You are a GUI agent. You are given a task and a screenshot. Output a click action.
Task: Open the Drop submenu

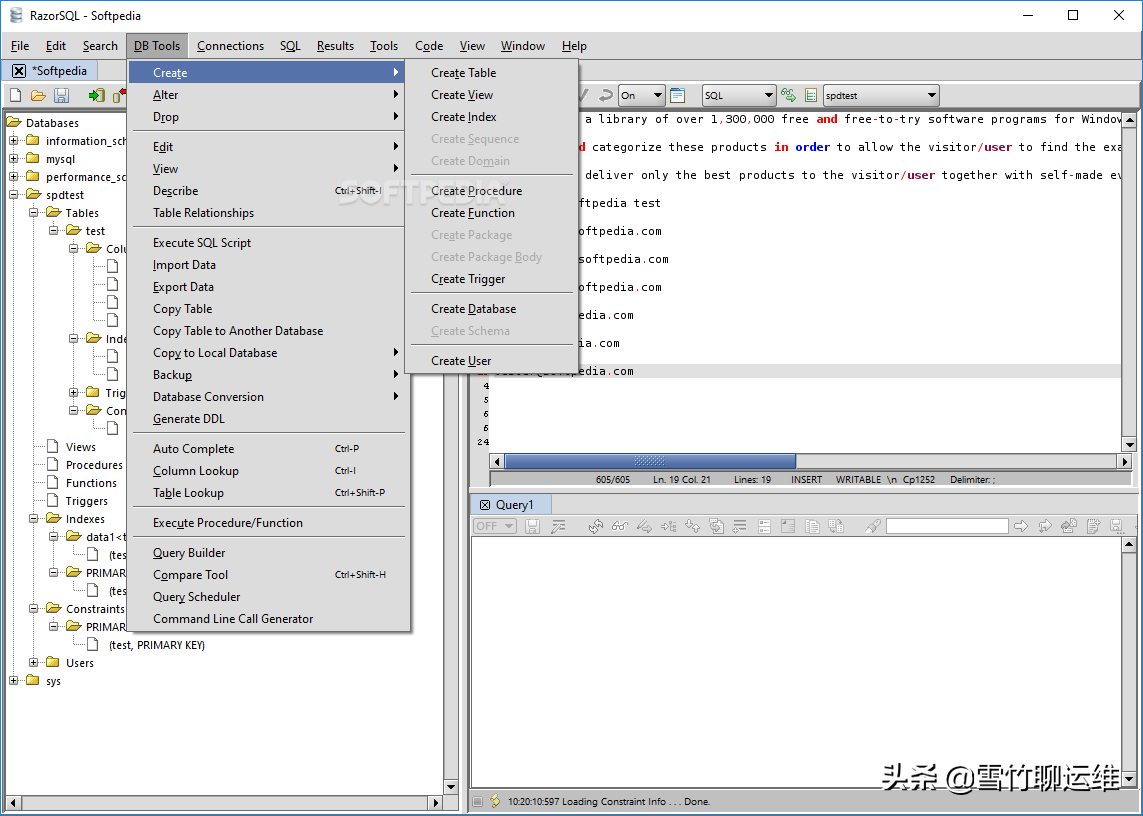pos(267,117)
